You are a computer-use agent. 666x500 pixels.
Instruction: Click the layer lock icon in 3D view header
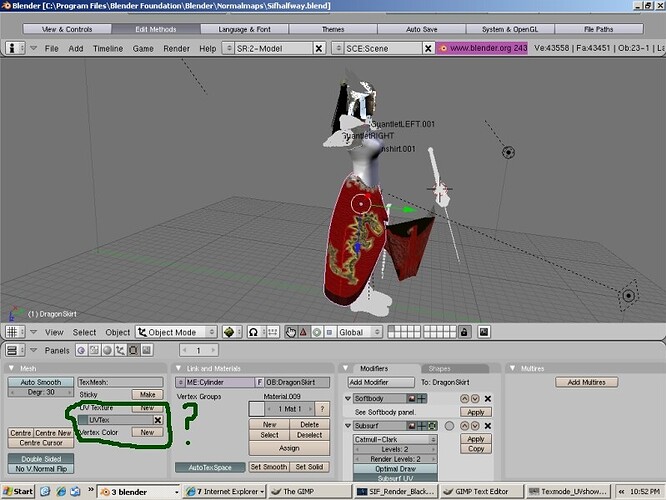(464, 332)
